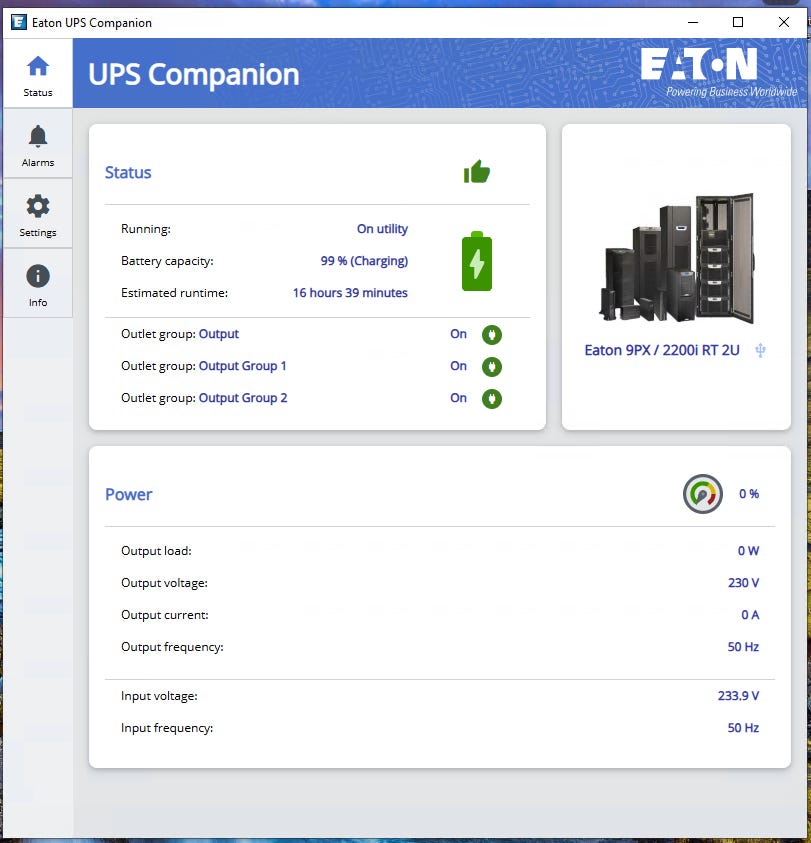Click the Eaton app icon in title bar
Viewport: 811px width, 843px height.
point(19,22)
